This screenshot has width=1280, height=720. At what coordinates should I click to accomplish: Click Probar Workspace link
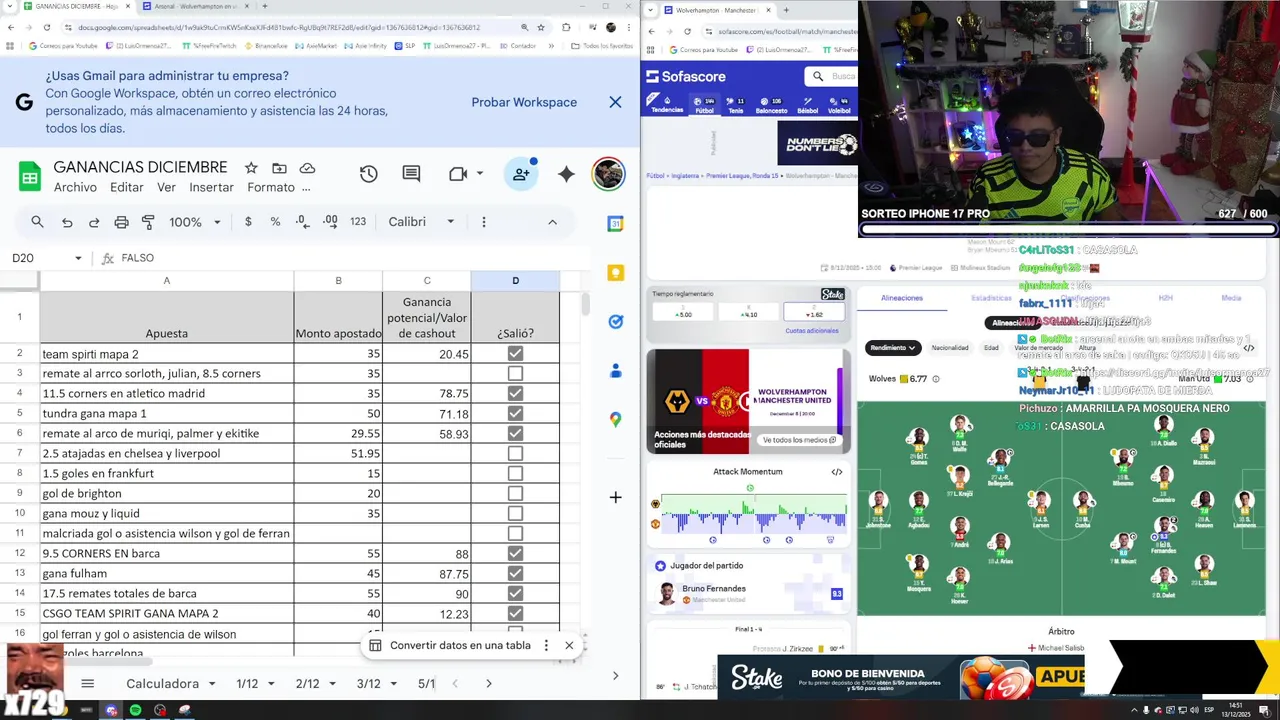pyautogui.click(x=524, y=102)
